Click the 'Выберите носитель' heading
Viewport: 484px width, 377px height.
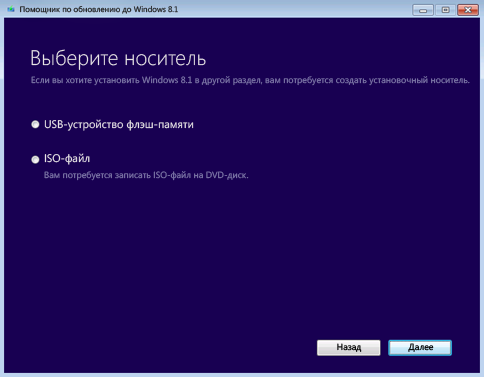point(118,58)
